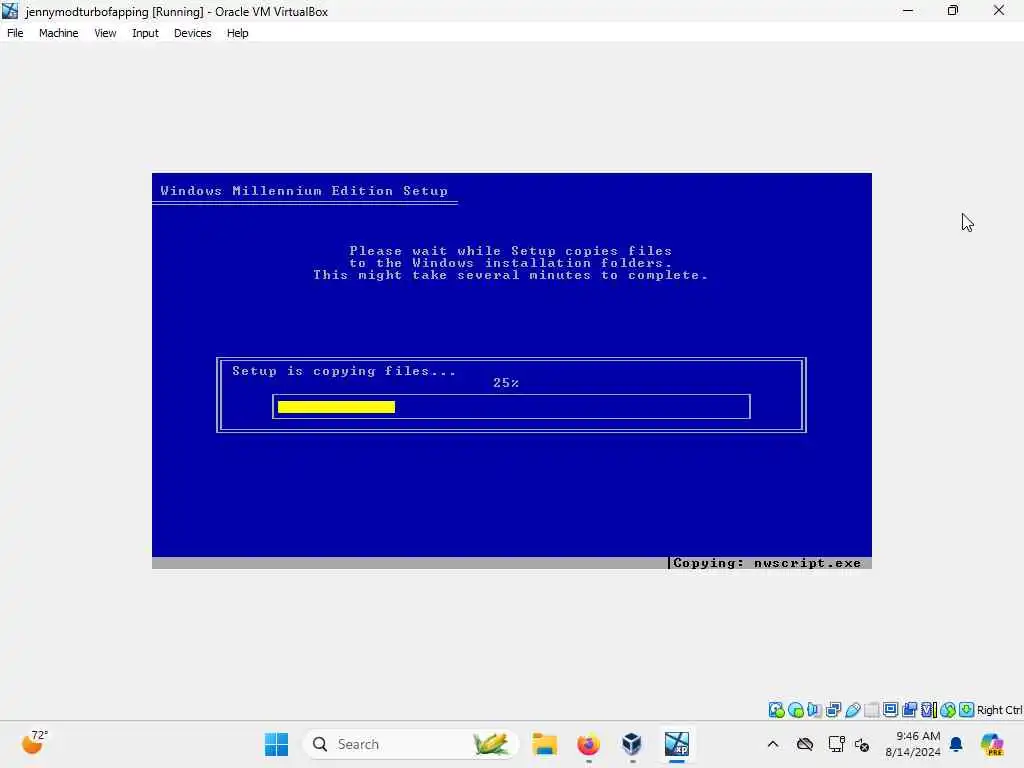
Task: Click the network tray icon
Action: coord(836,744)
